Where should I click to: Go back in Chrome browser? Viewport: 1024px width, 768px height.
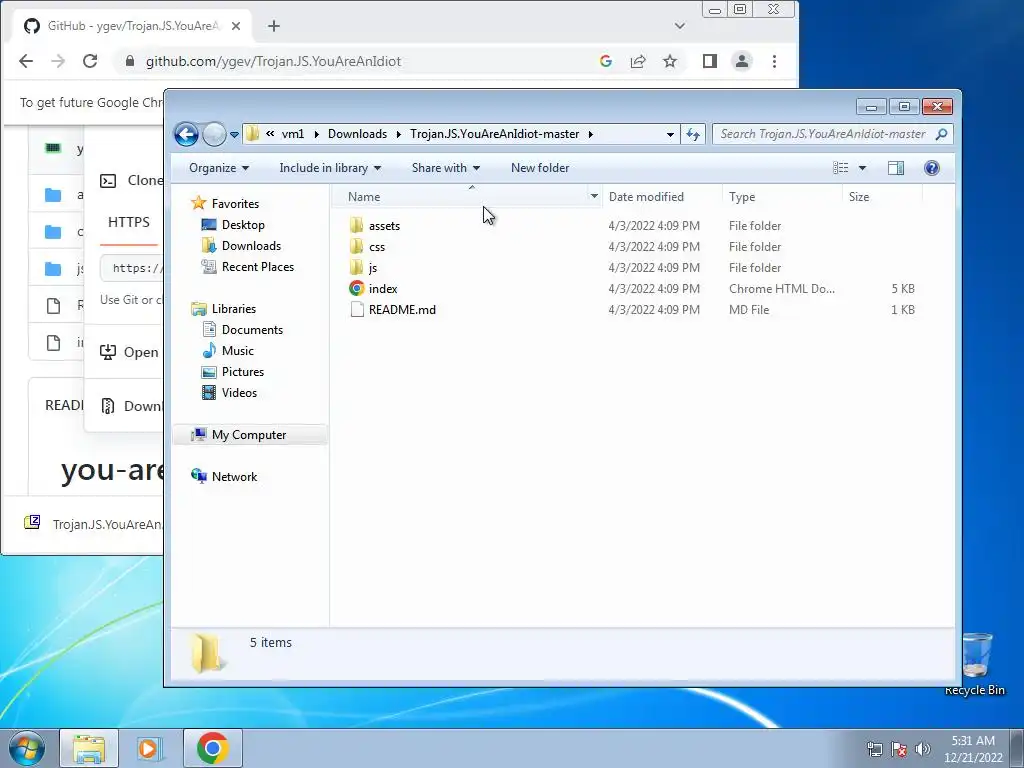pyautogui.click(x=26, y=61)
